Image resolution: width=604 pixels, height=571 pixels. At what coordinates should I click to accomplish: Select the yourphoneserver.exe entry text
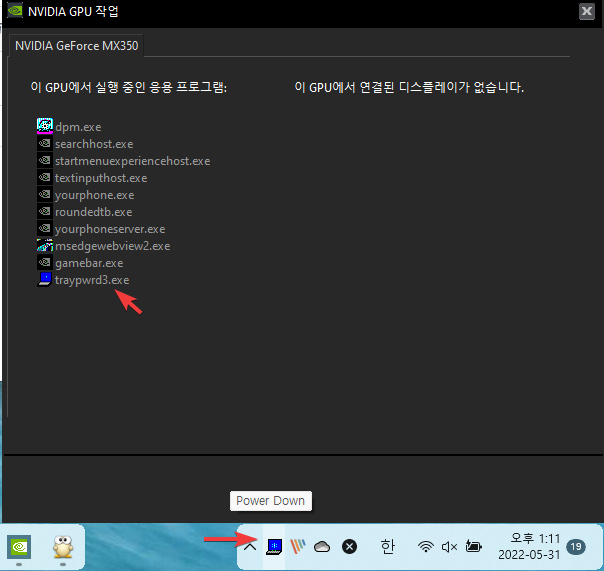click(110, 229)
